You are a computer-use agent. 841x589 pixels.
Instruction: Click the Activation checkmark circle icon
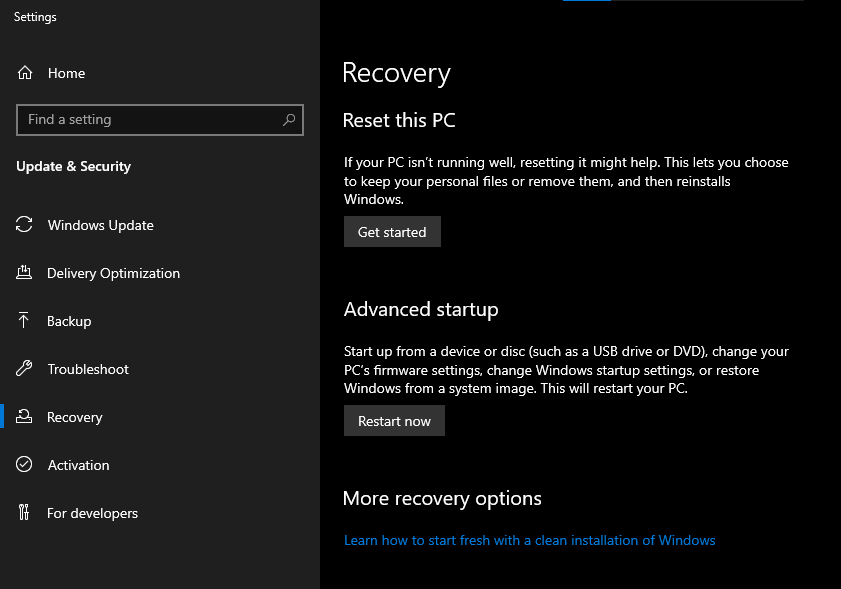pyautogui.click(x=25, y=465)
